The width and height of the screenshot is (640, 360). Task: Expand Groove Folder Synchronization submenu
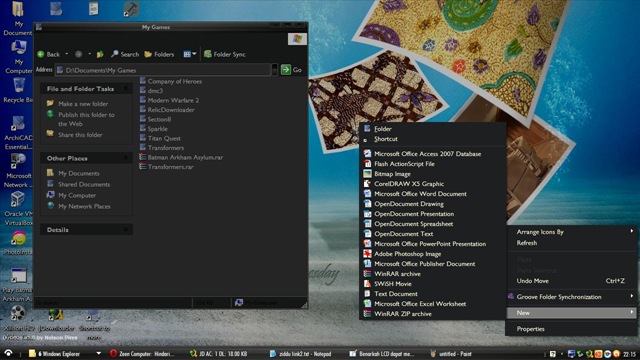tap(571, 297)
